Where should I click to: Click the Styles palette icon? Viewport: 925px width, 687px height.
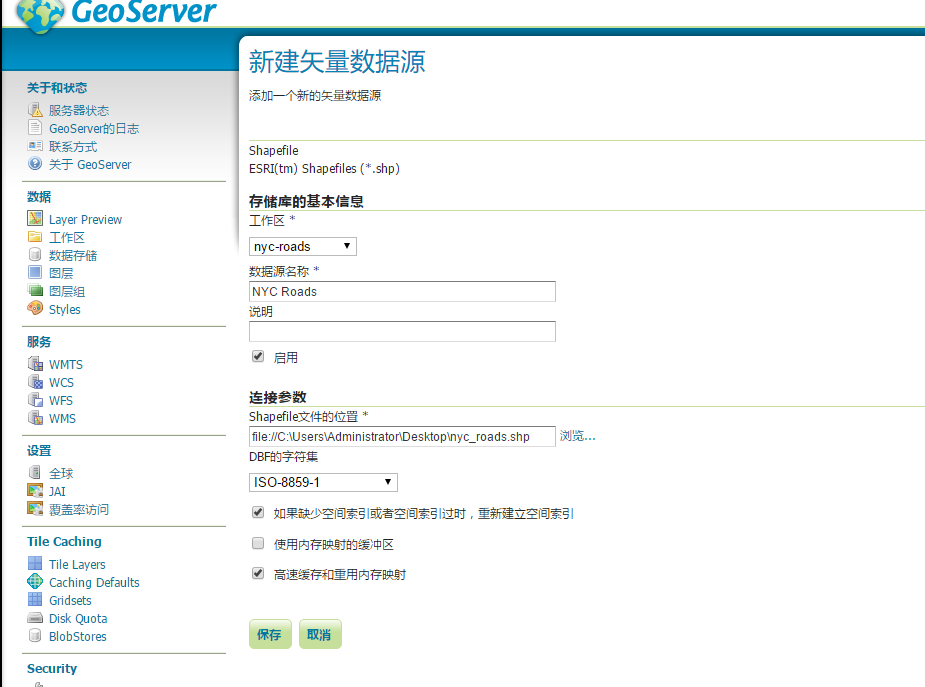pyautogui.click(x=35, y=308)
